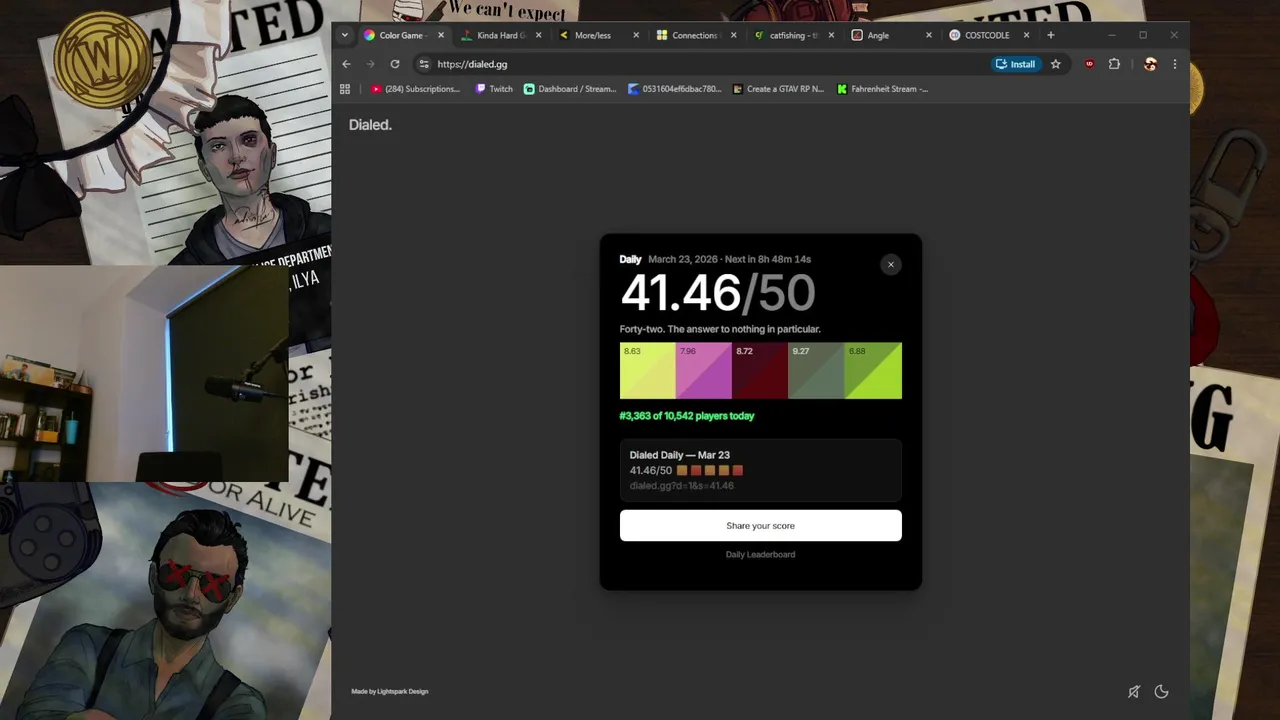This screenshot has width=1280, height=720.
Task: Open a new browser tab
Action: 1050,35
